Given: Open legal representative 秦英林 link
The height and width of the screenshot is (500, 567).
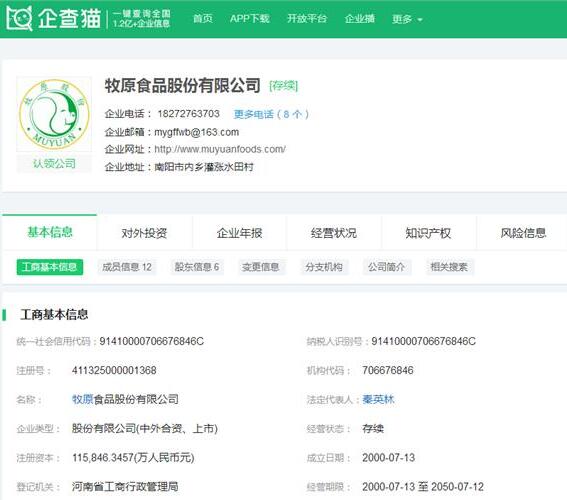Looking at the screenshot, I should point(378,399).
